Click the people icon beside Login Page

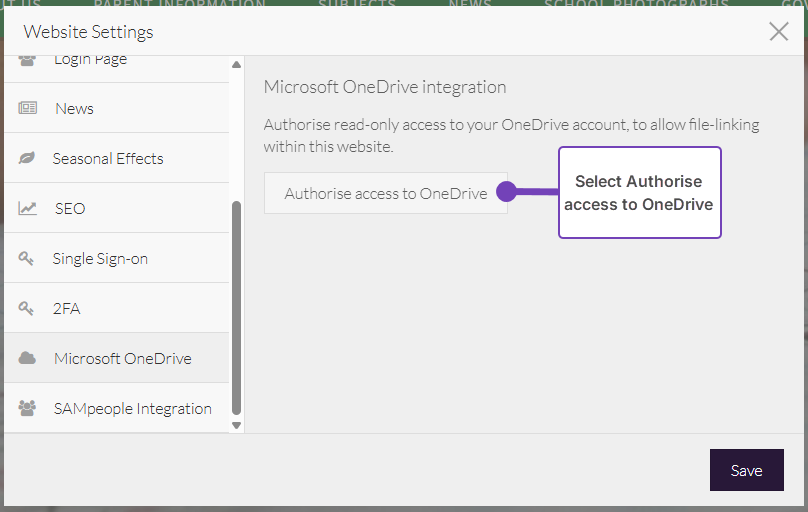click(x=27, y=60)
